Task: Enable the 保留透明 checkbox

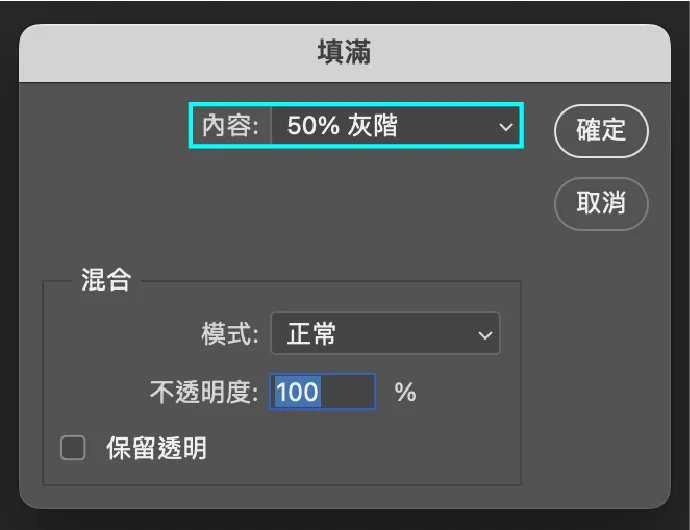Action: (73, 448)
